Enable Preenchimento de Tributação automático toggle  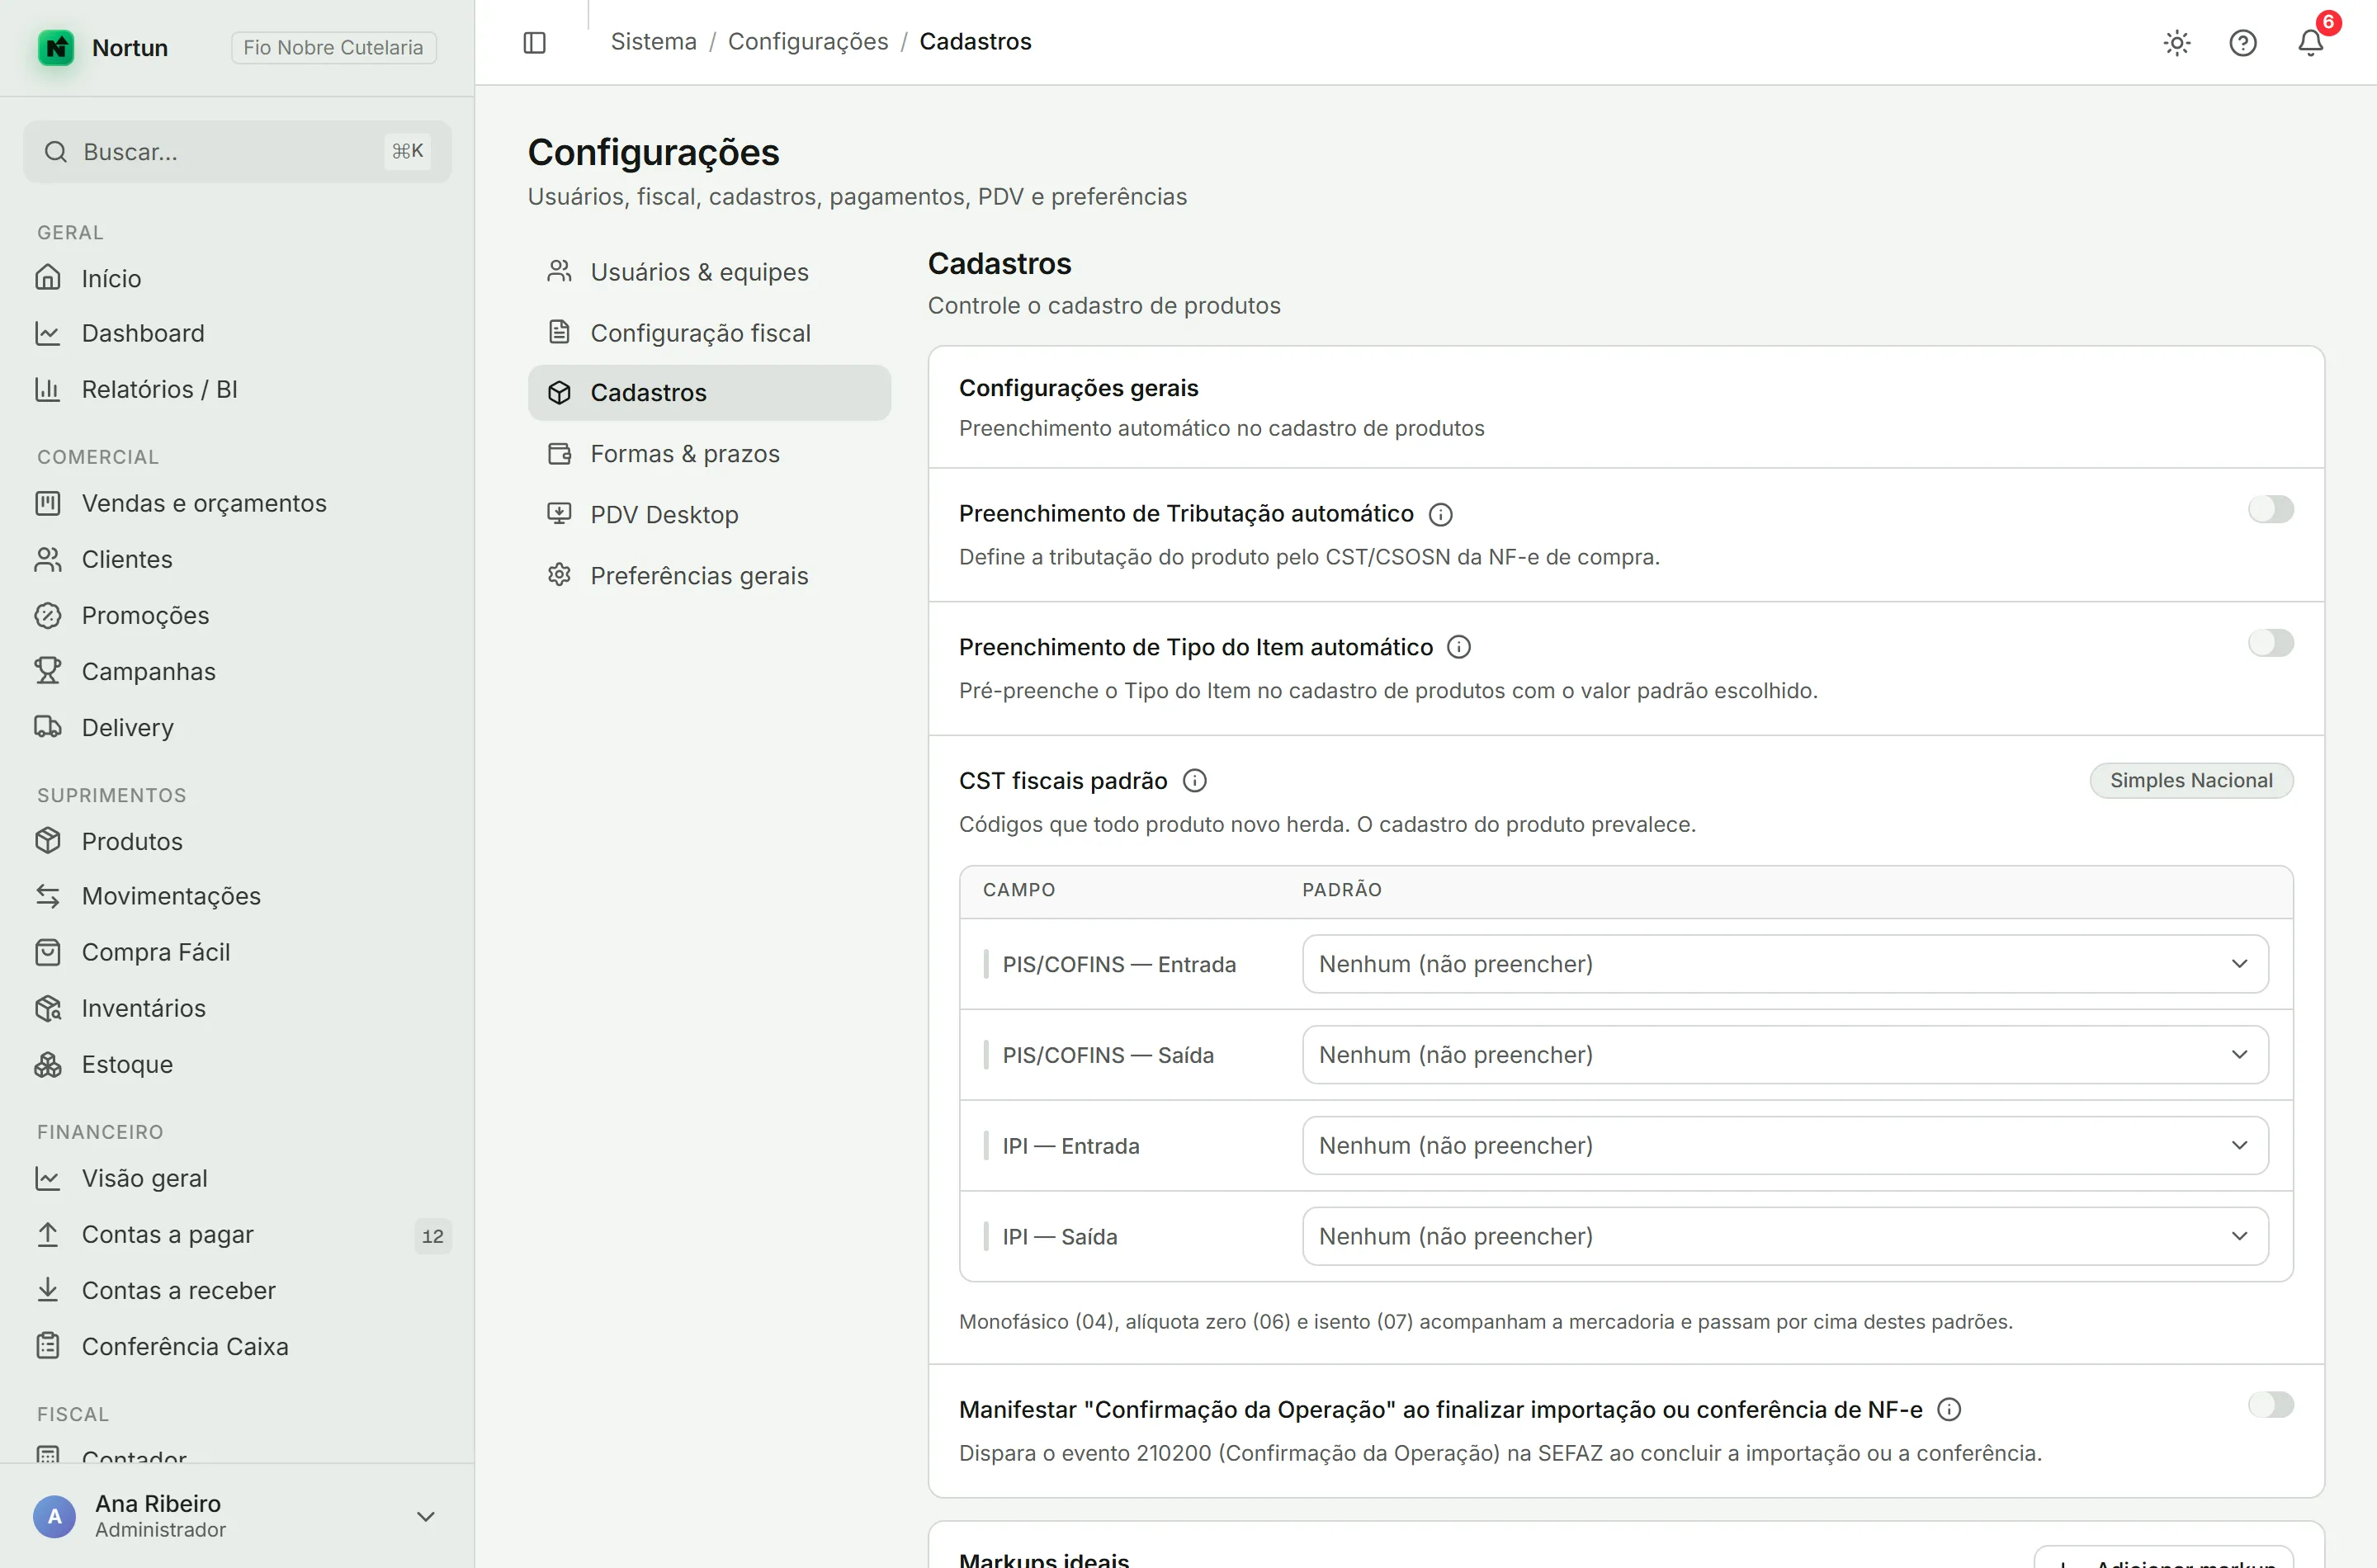tap(2270, 509)
